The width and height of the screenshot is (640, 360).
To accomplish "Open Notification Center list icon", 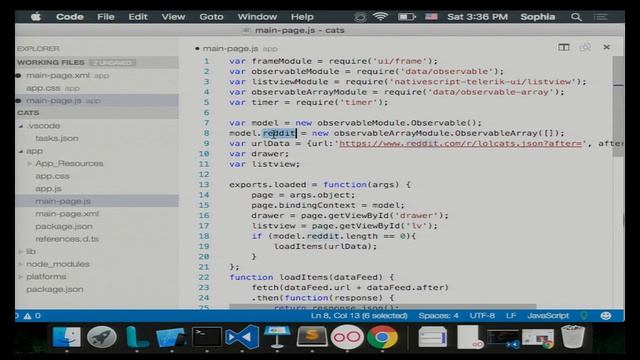I will 600,17.
